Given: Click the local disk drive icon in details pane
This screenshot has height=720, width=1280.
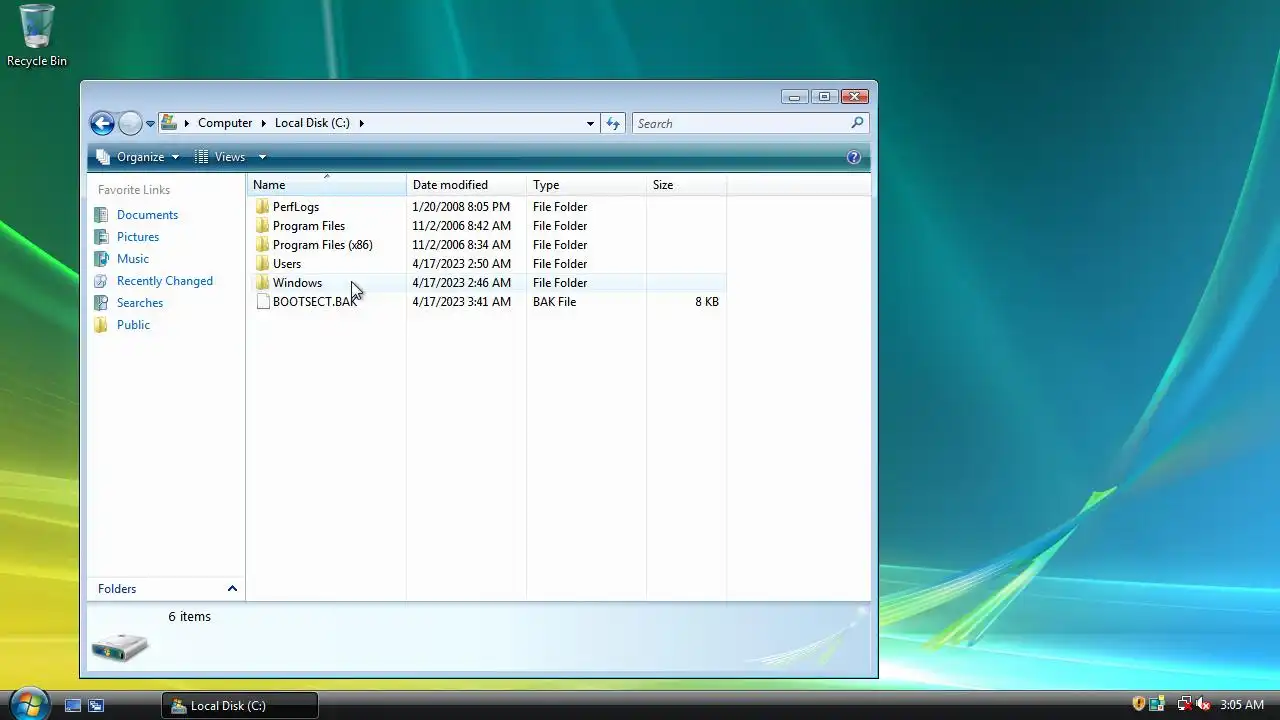Looking at the screenshot, I should click(120, 647).
